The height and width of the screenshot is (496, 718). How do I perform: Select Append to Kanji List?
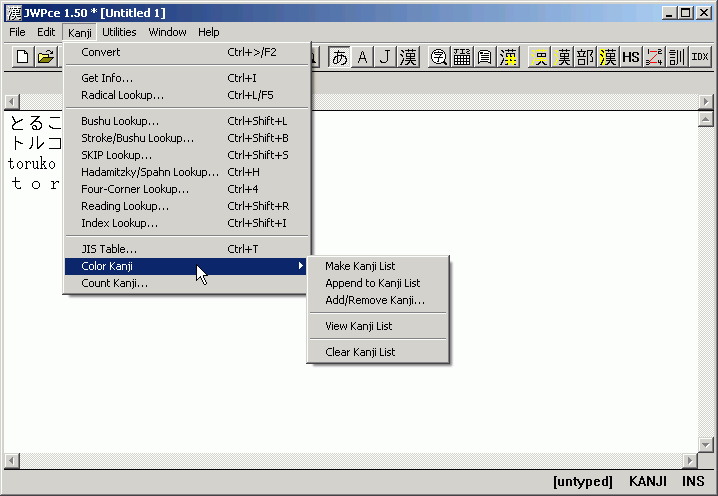coord(378,283)
